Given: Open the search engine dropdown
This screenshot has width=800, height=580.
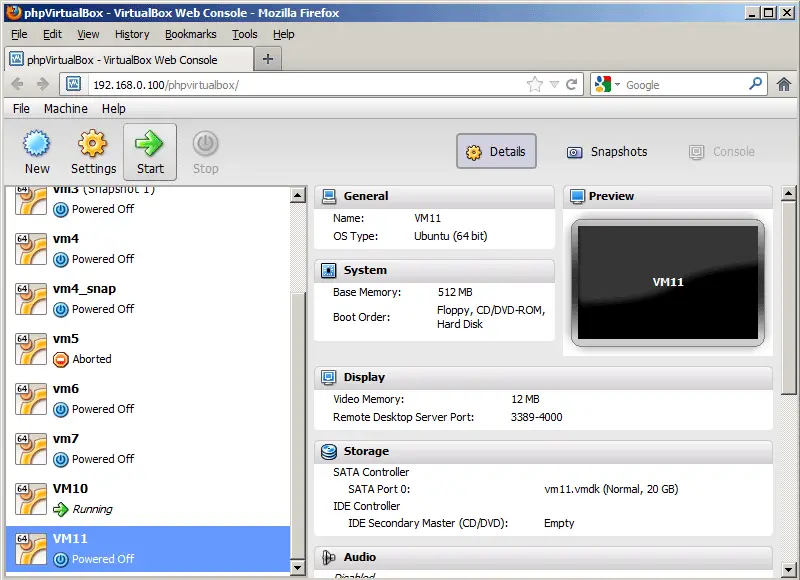Looking at the screenshot, I should point(617,85).
